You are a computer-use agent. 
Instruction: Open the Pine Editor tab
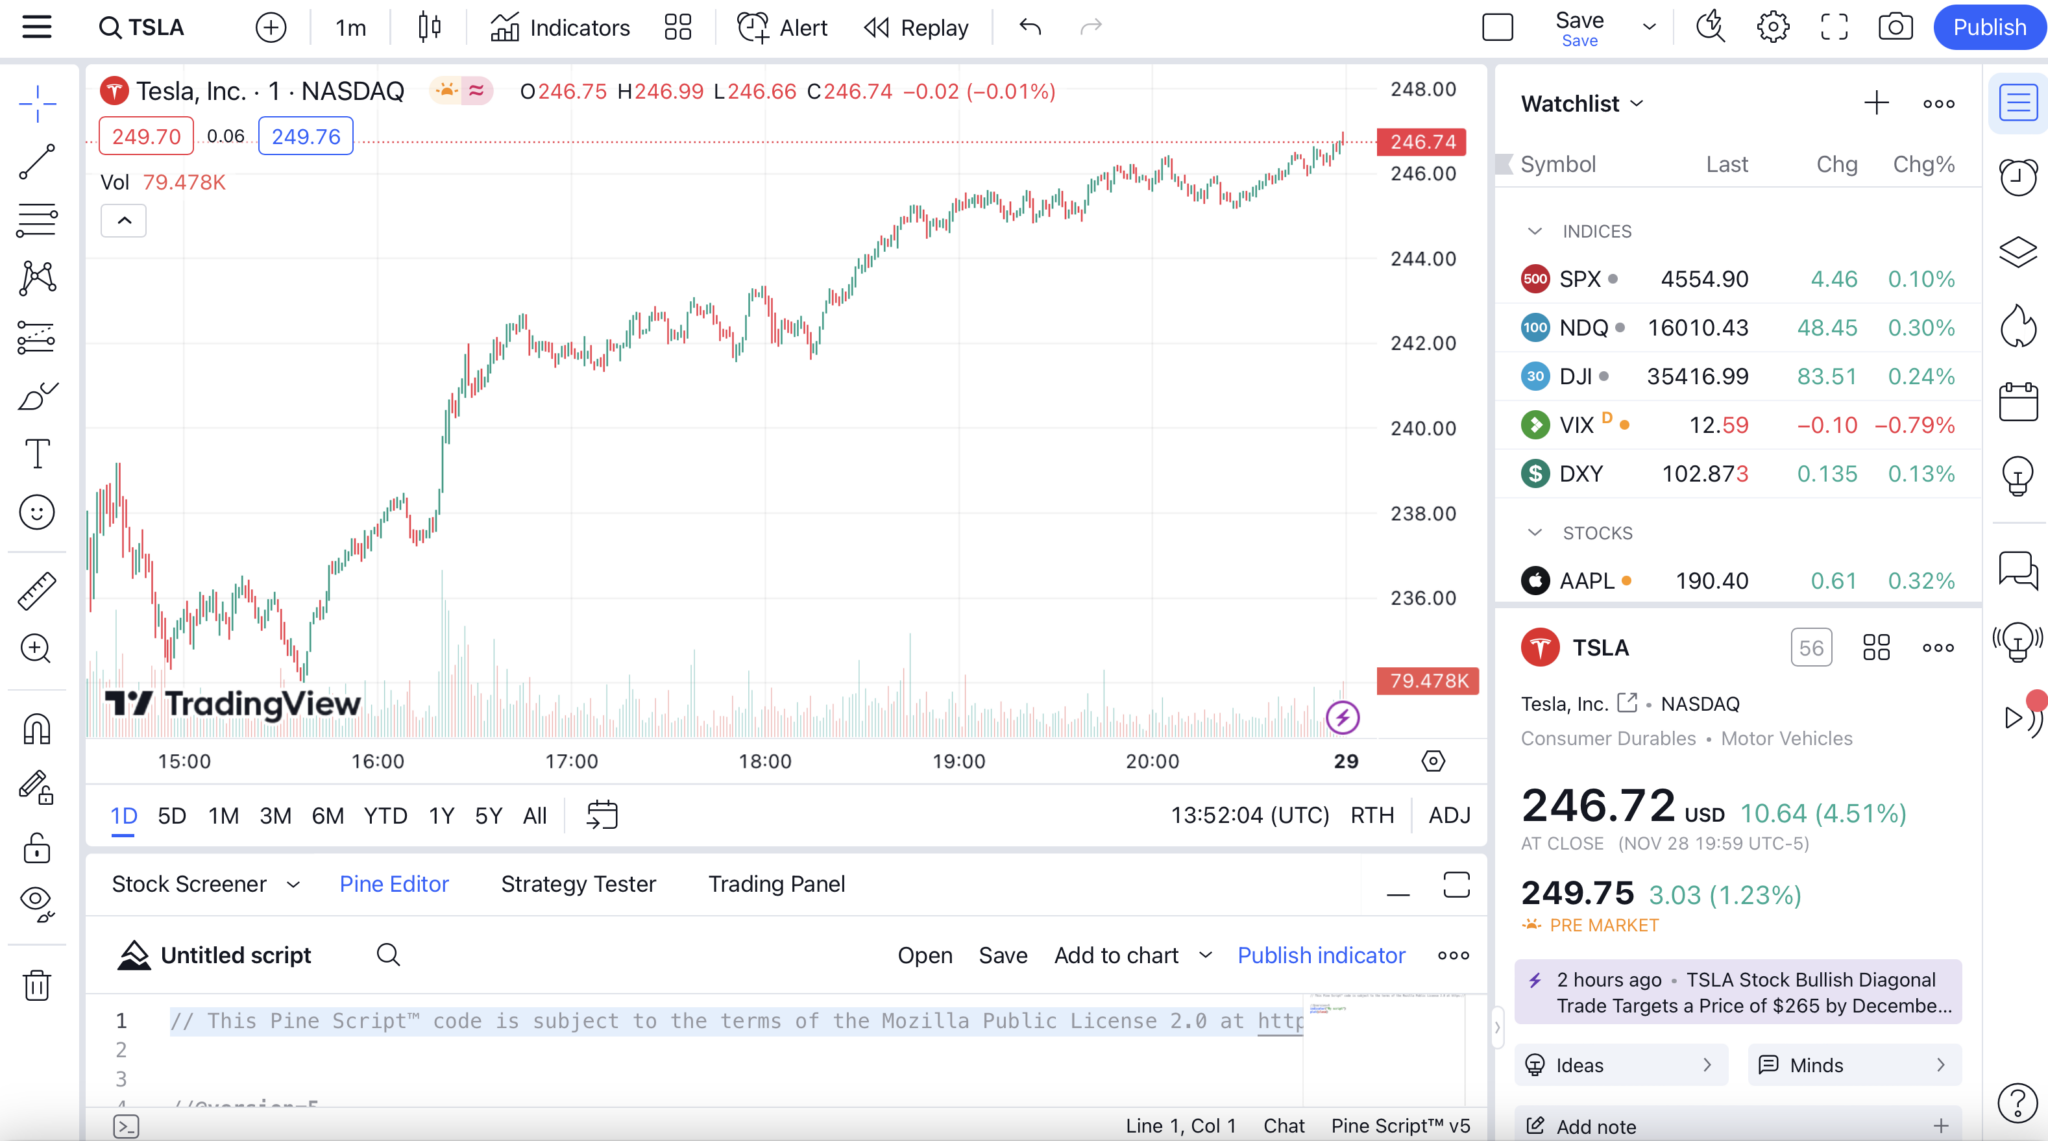(x=393, y=884)
